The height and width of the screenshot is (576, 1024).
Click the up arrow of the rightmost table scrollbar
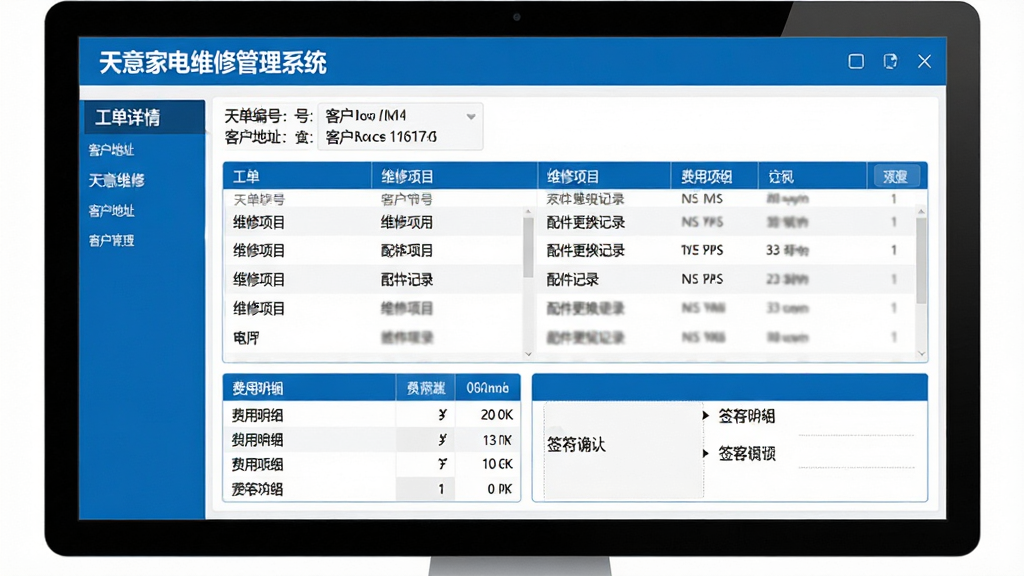pos(921,212)
